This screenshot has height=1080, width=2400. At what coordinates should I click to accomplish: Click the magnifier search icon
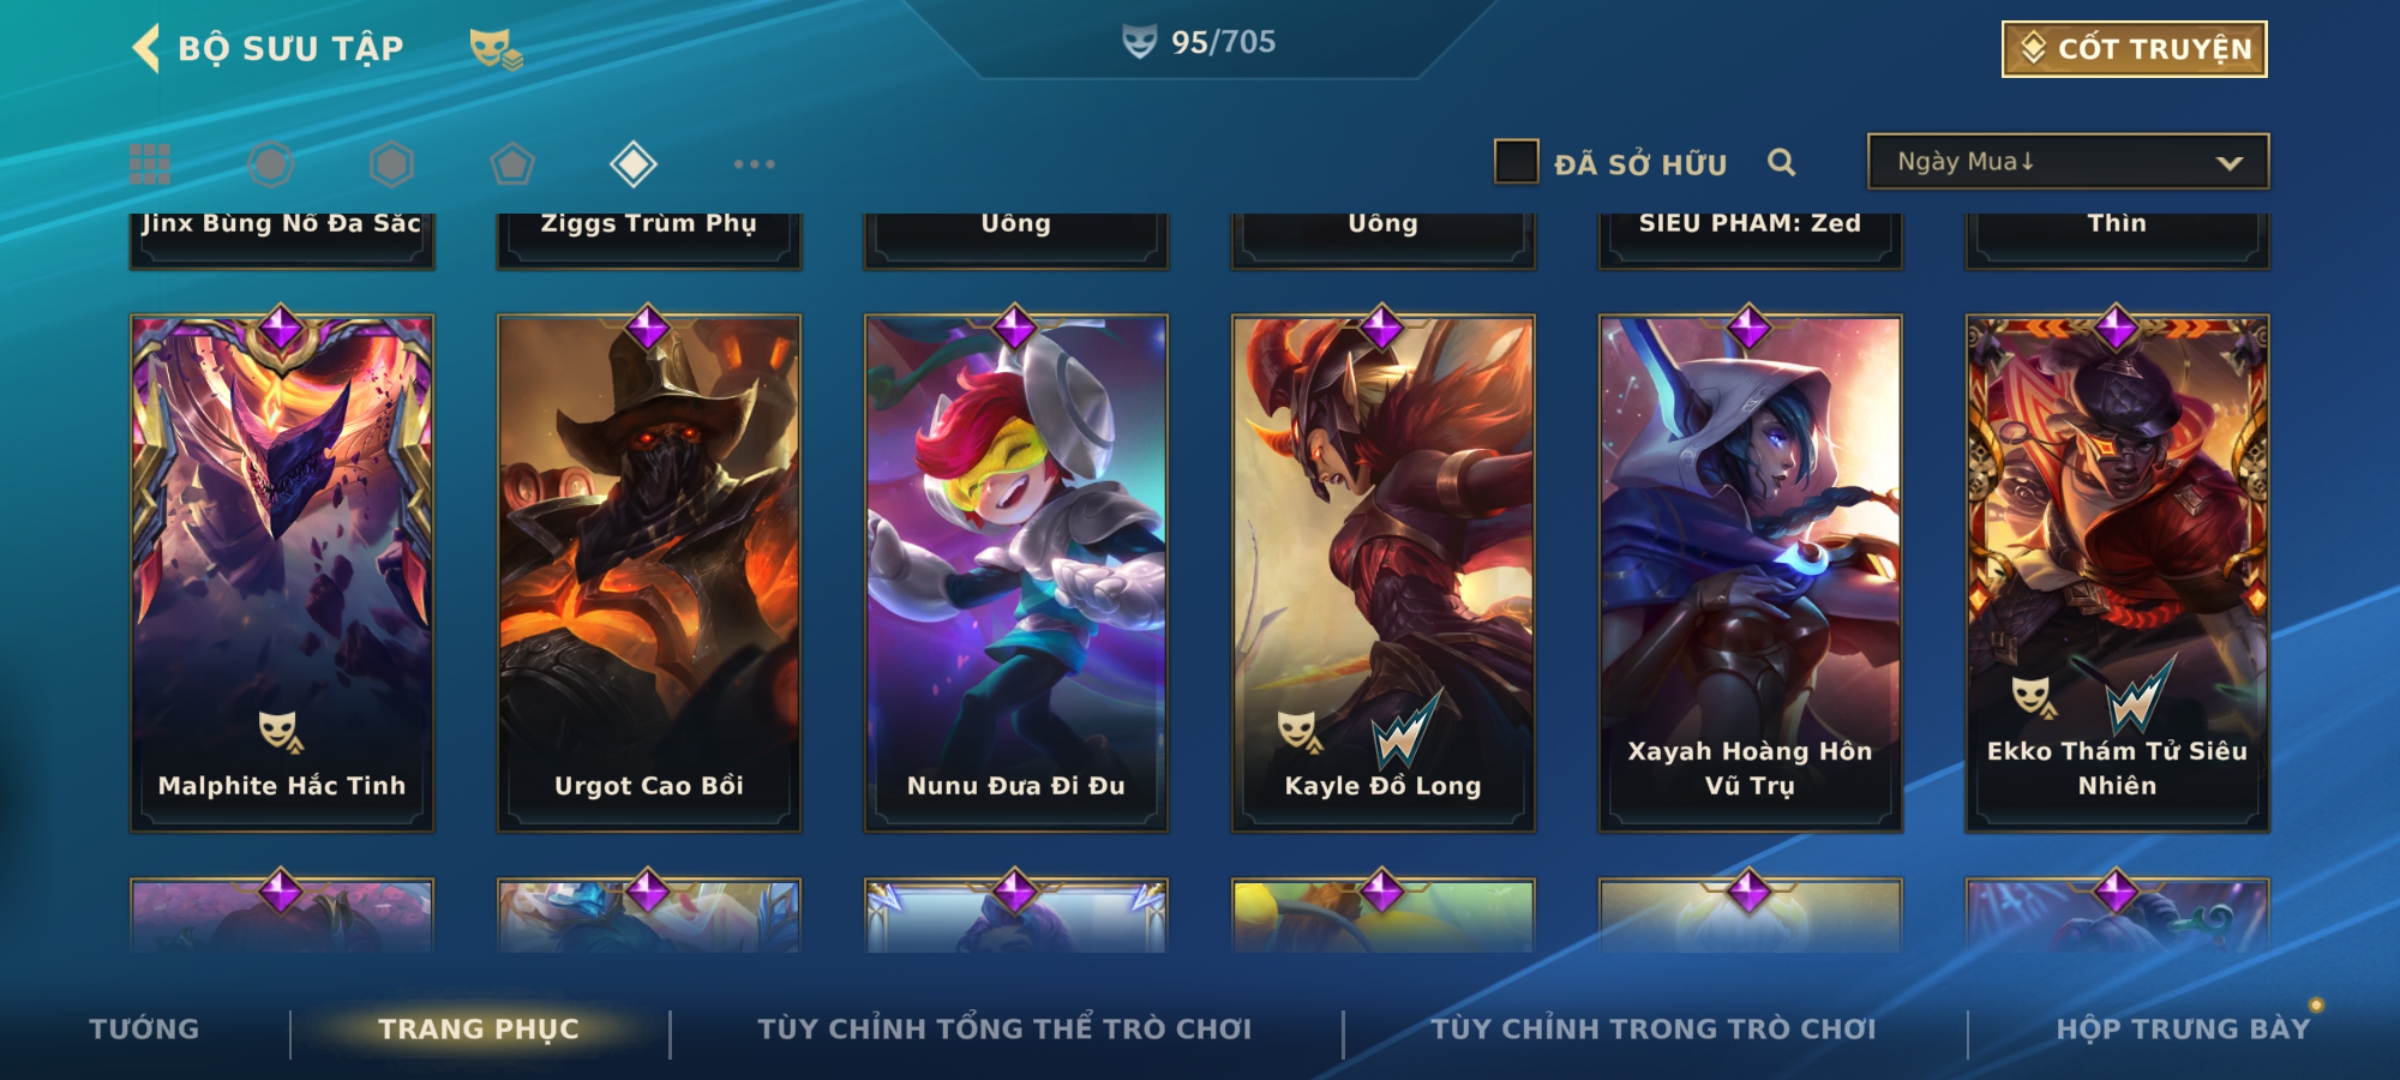click(x=1781, y=162)
